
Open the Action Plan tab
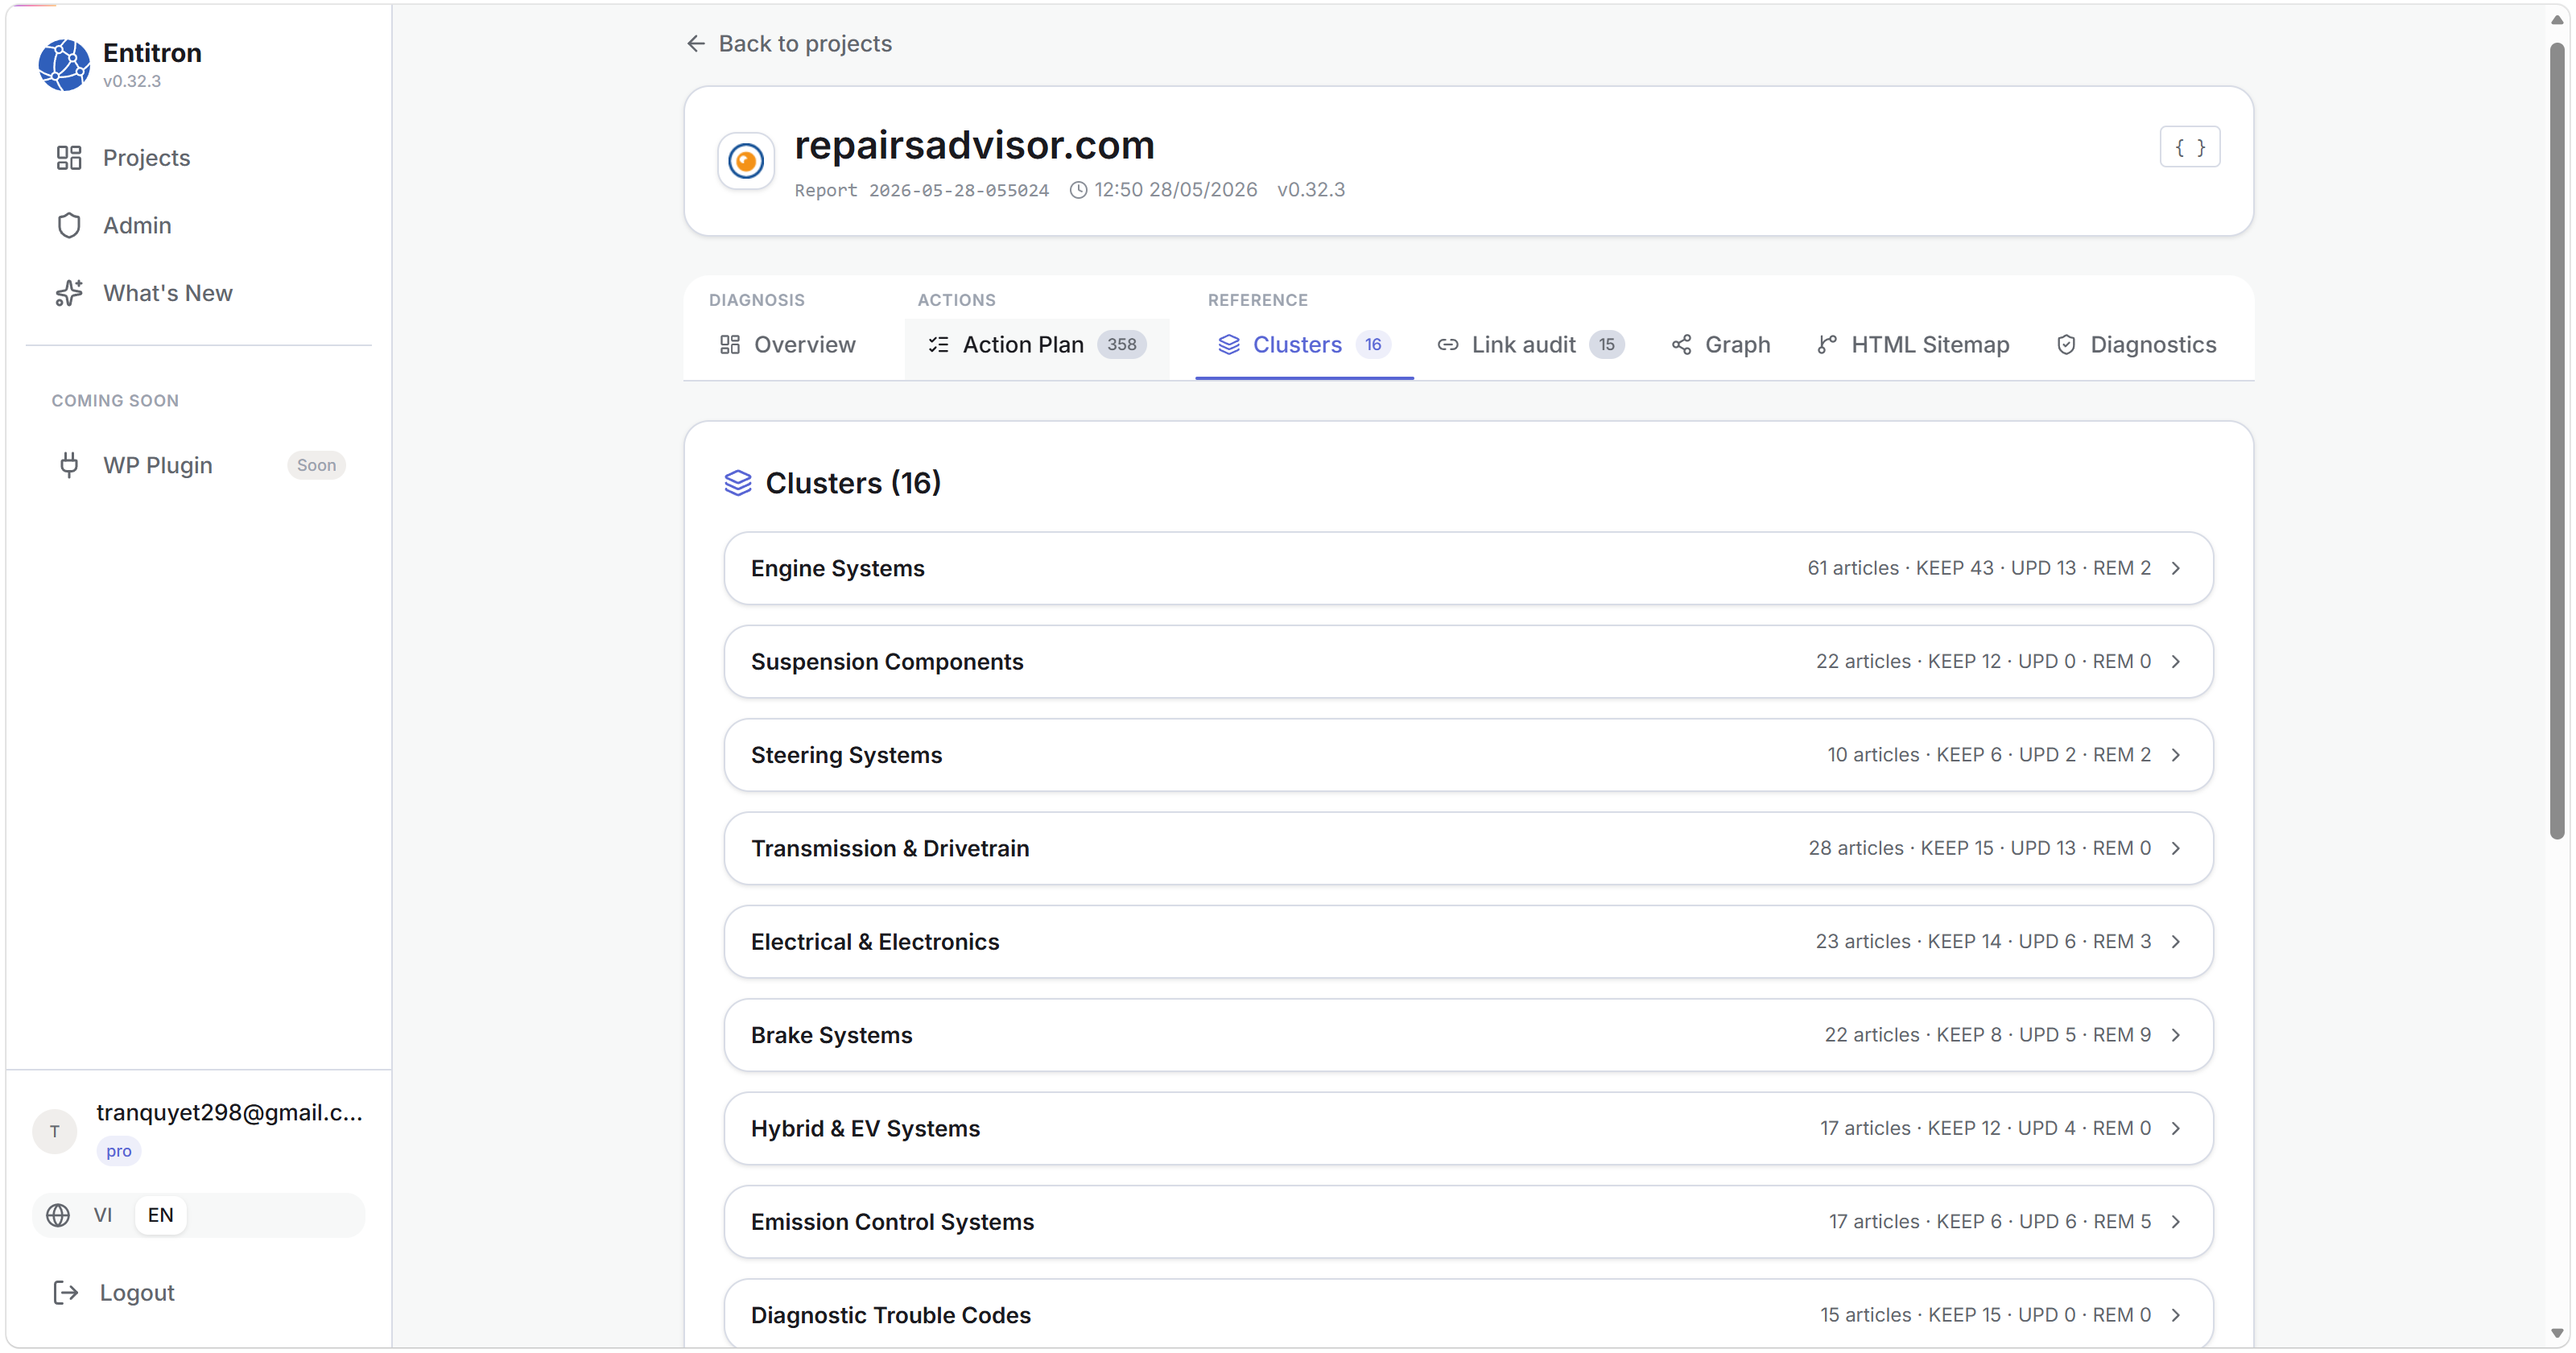pyautogui.click(x=1037, y=345)
